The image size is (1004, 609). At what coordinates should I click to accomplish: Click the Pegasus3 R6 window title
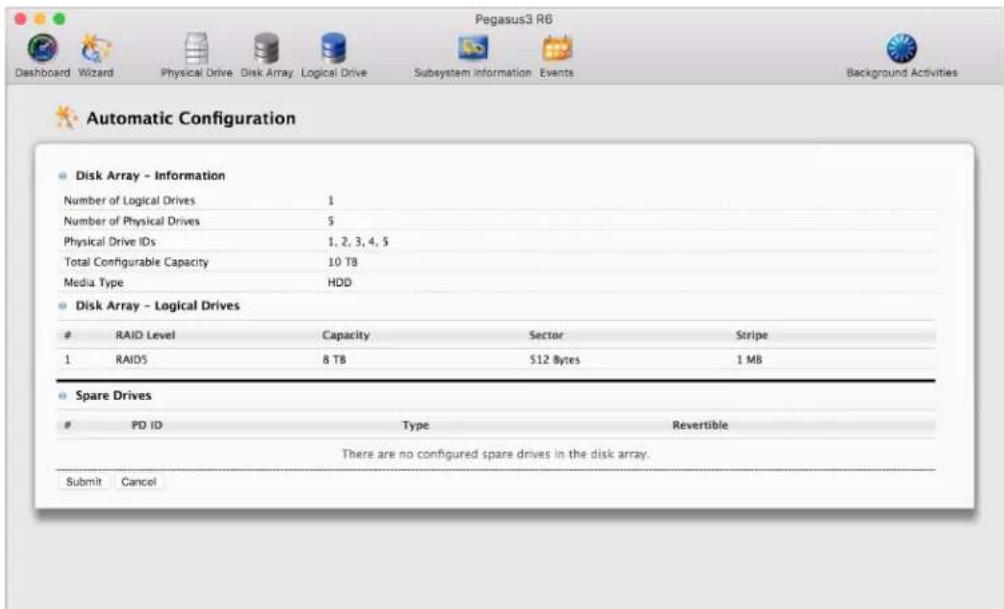(514, 19)
